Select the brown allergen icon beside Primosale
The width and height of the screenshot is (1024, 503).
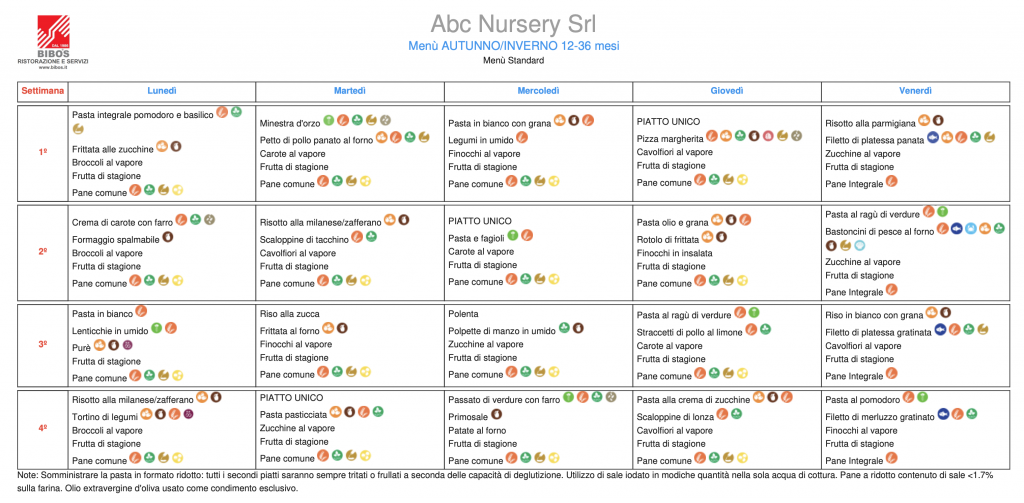point(497,414)
